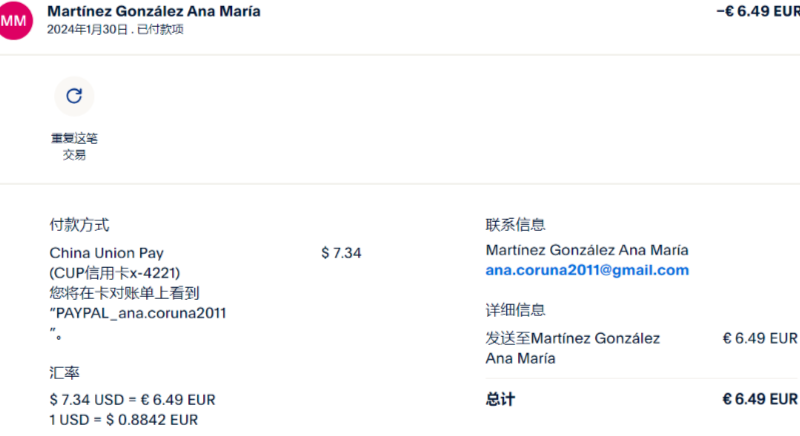Click the $ 7.34 USD = € 6.49 EUR line
Image resolution: width=800 pixels, height=436 pixels.
132,400
